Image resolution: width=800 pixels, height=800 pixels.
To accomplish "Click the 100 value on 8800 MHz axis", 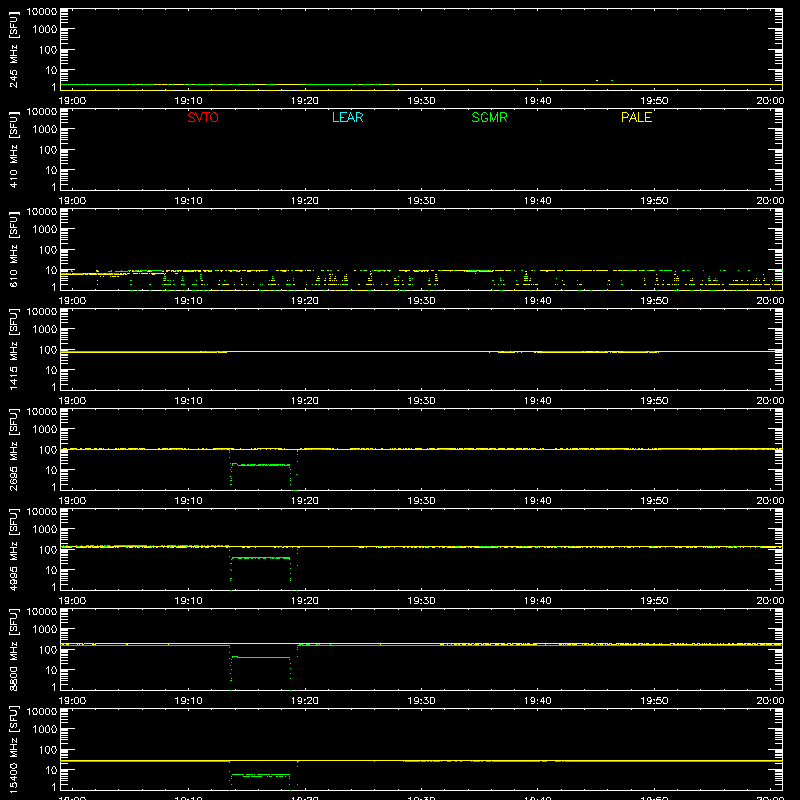I will [x=48, y=650].
